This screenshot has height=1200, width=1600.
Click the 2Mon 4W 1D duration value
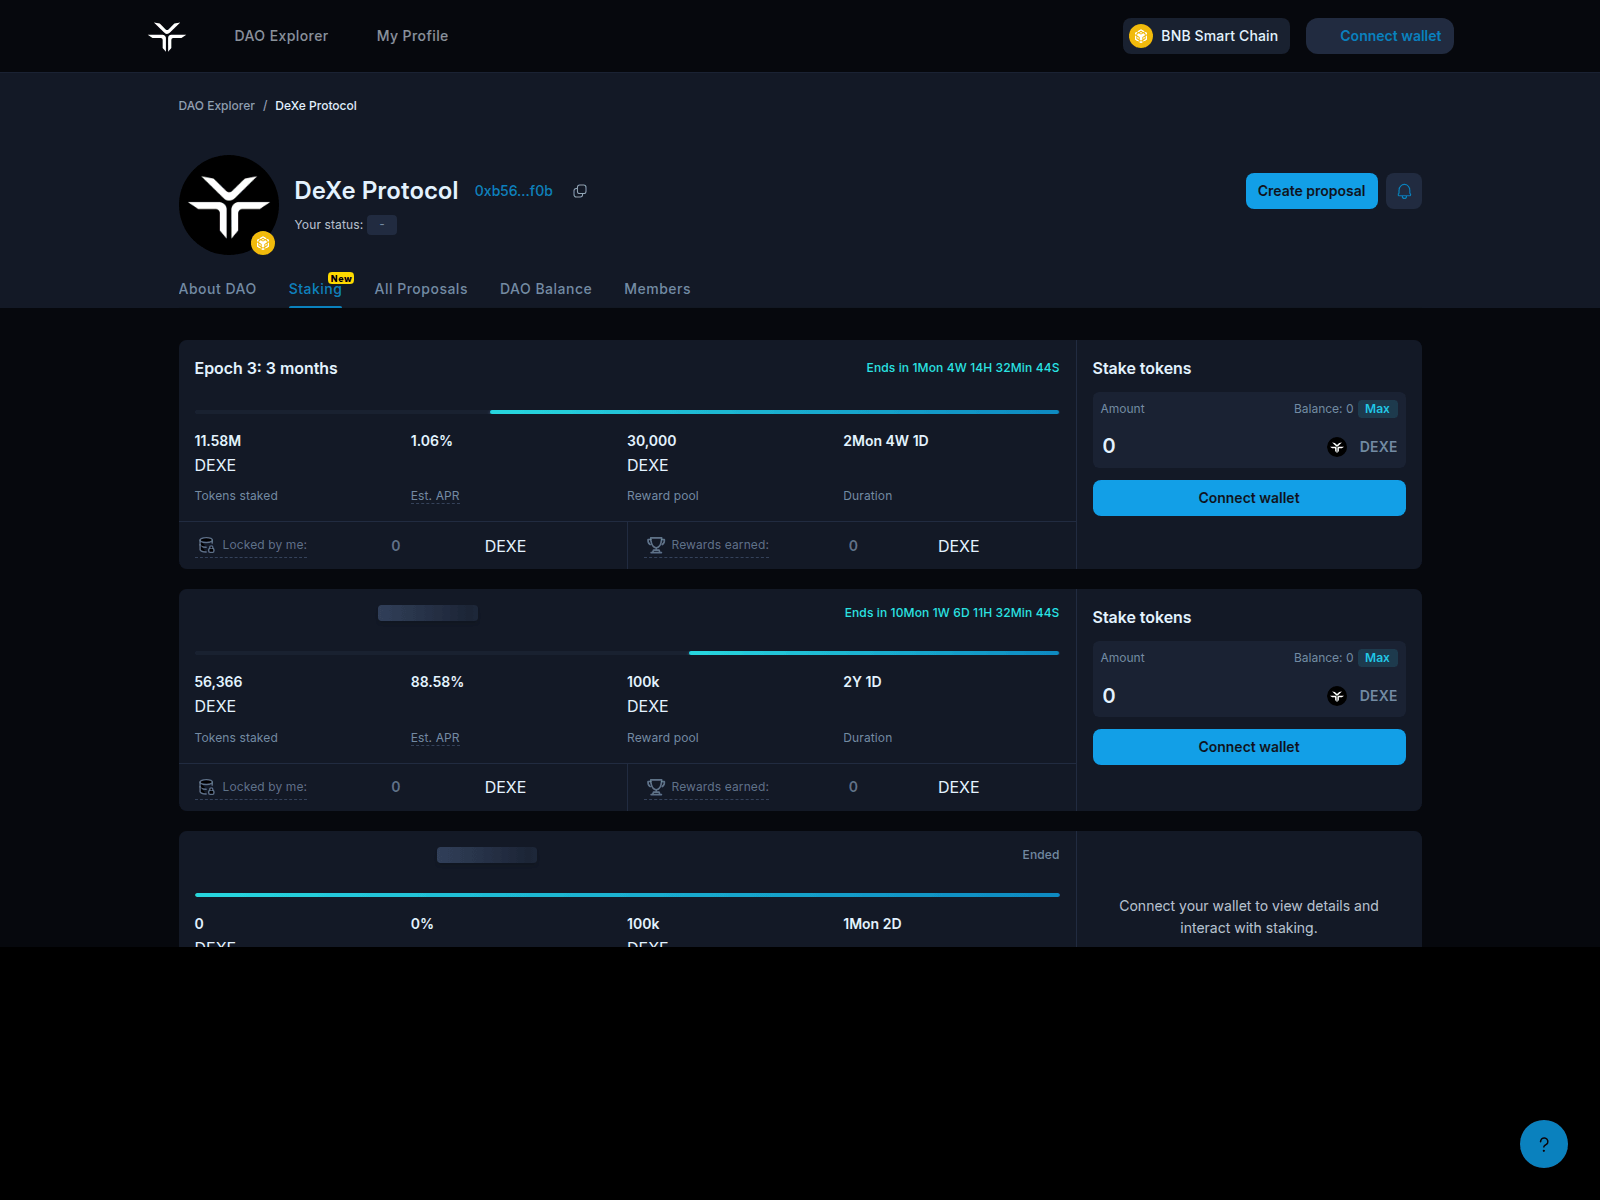(x=886, y=441)
